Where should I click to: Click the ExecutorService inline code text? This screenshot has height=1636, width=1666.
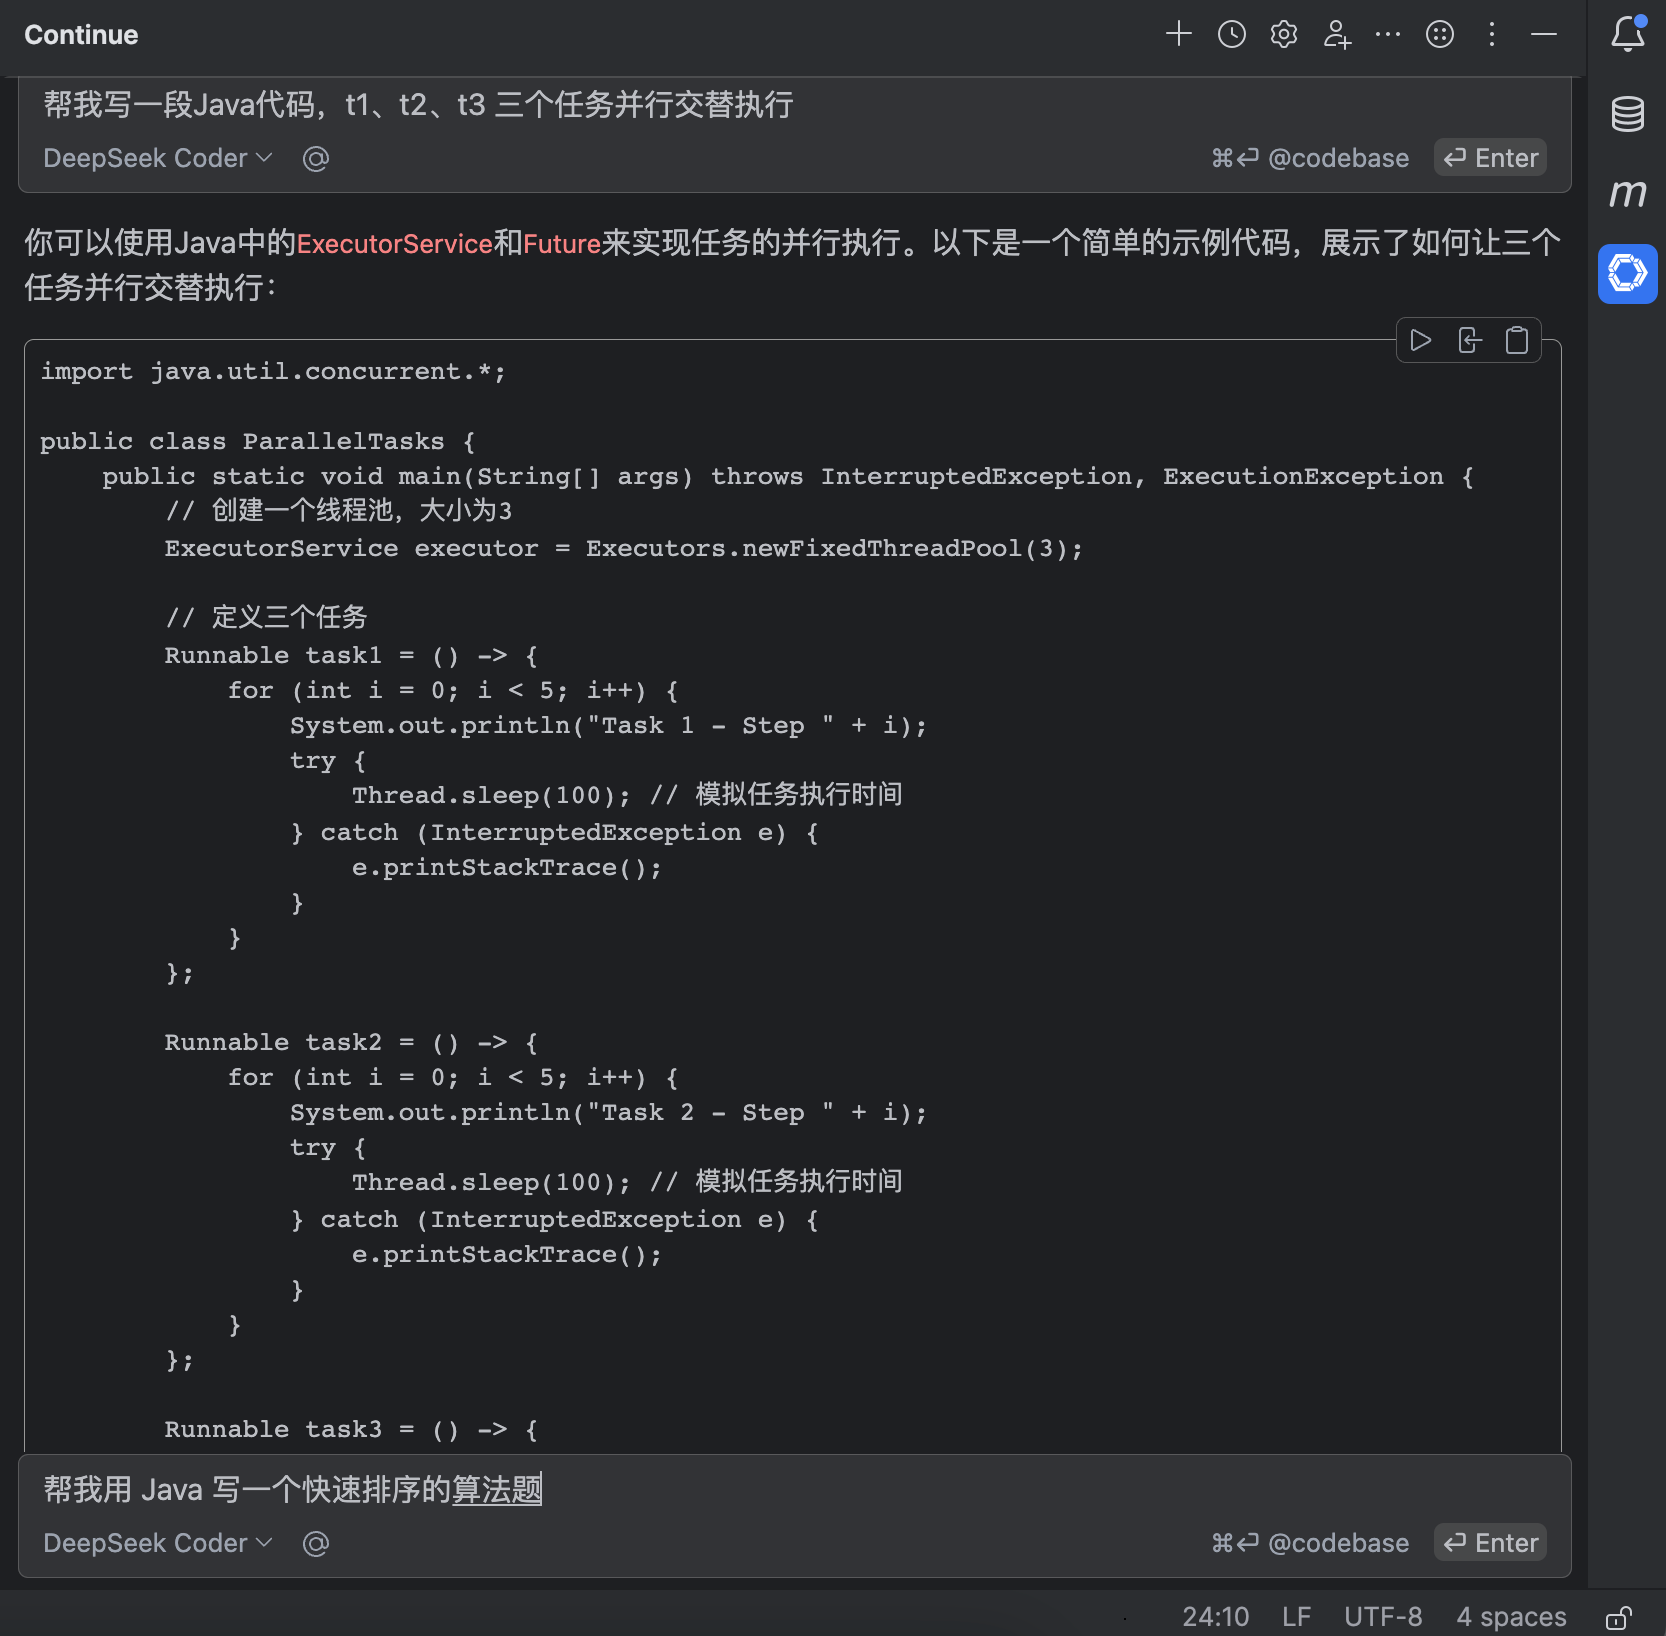395,243
